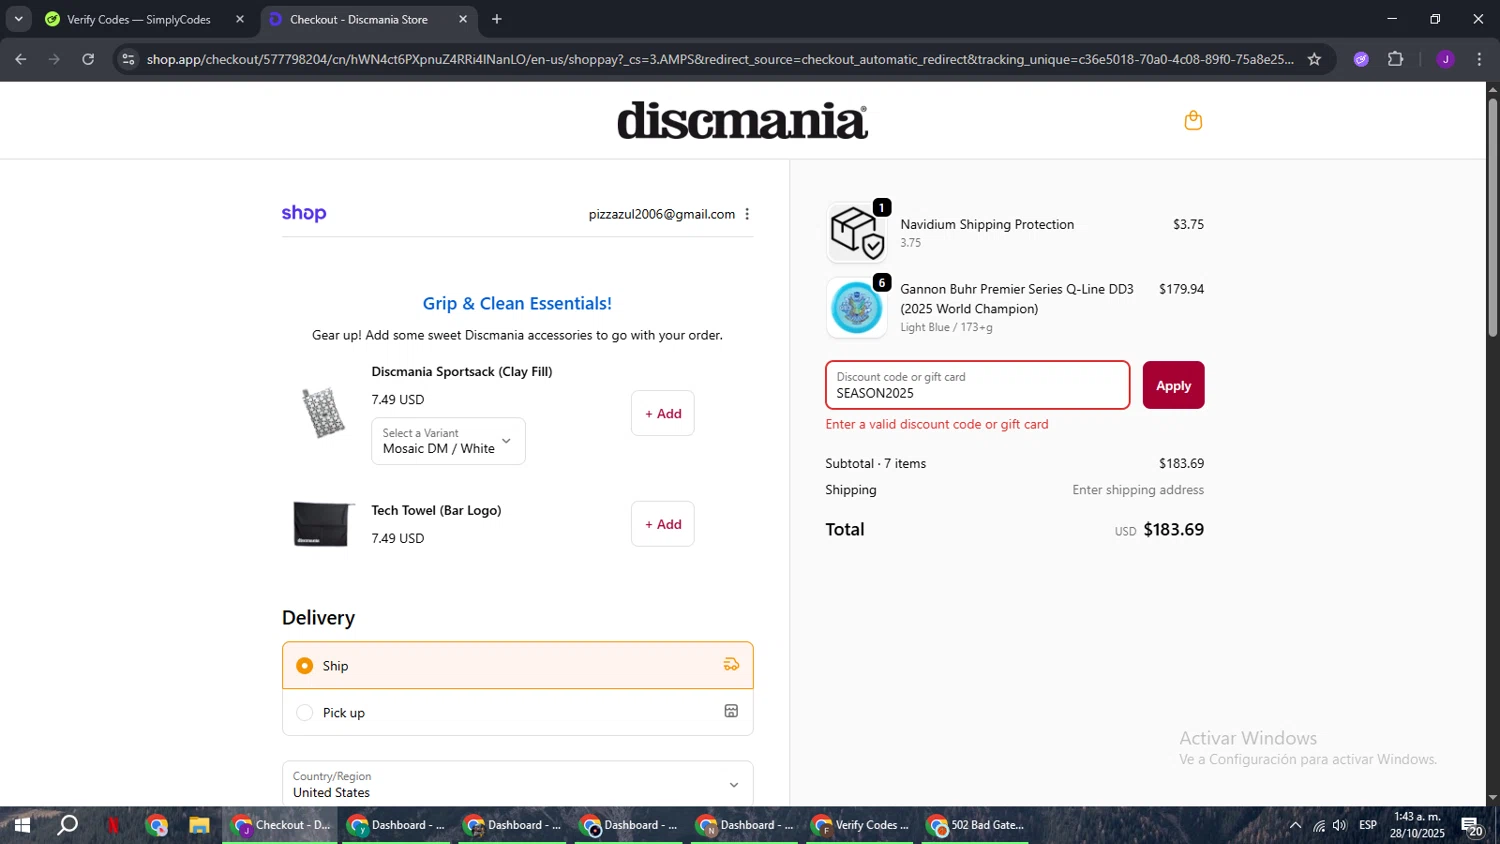Screen dimensions: 1500x844
Task: Click the store icon in Pick up row
Action: [x=731, y=711]
